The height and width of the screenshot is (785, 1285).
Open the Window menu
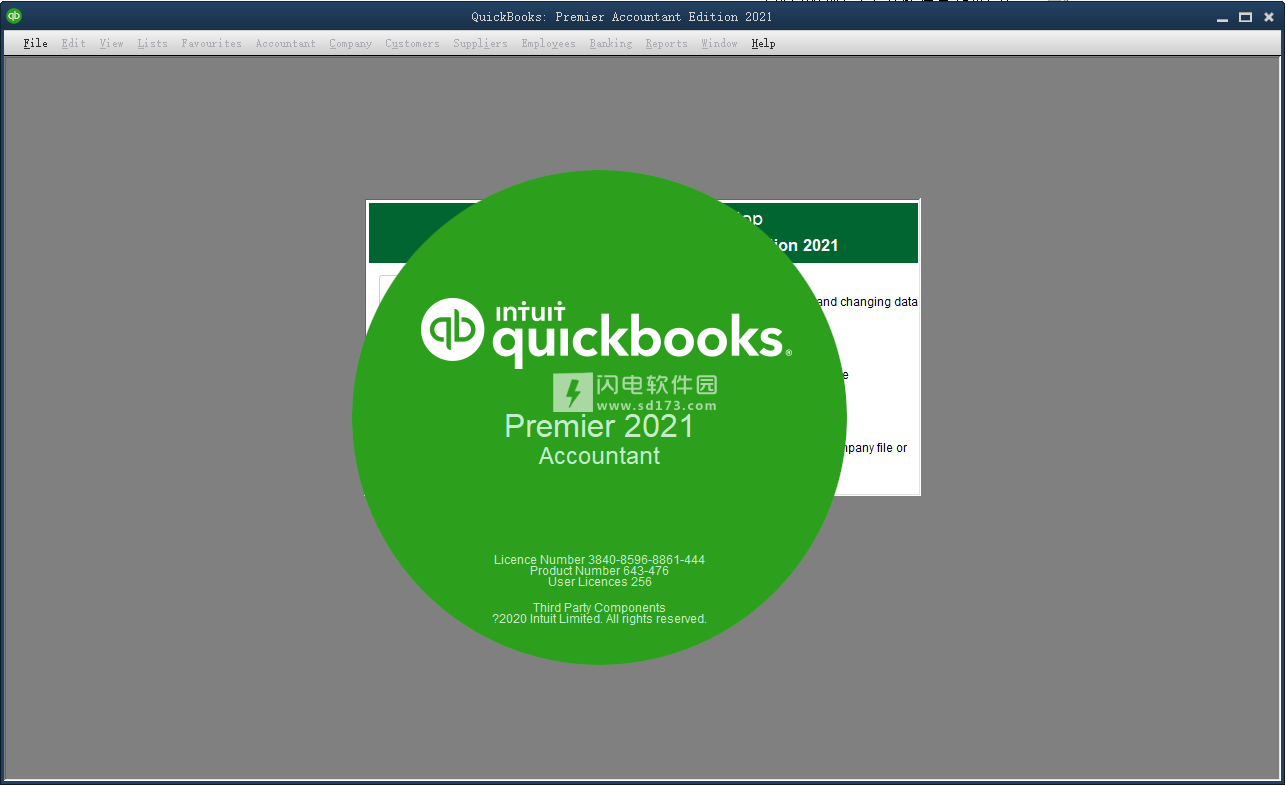pos(719,44)
